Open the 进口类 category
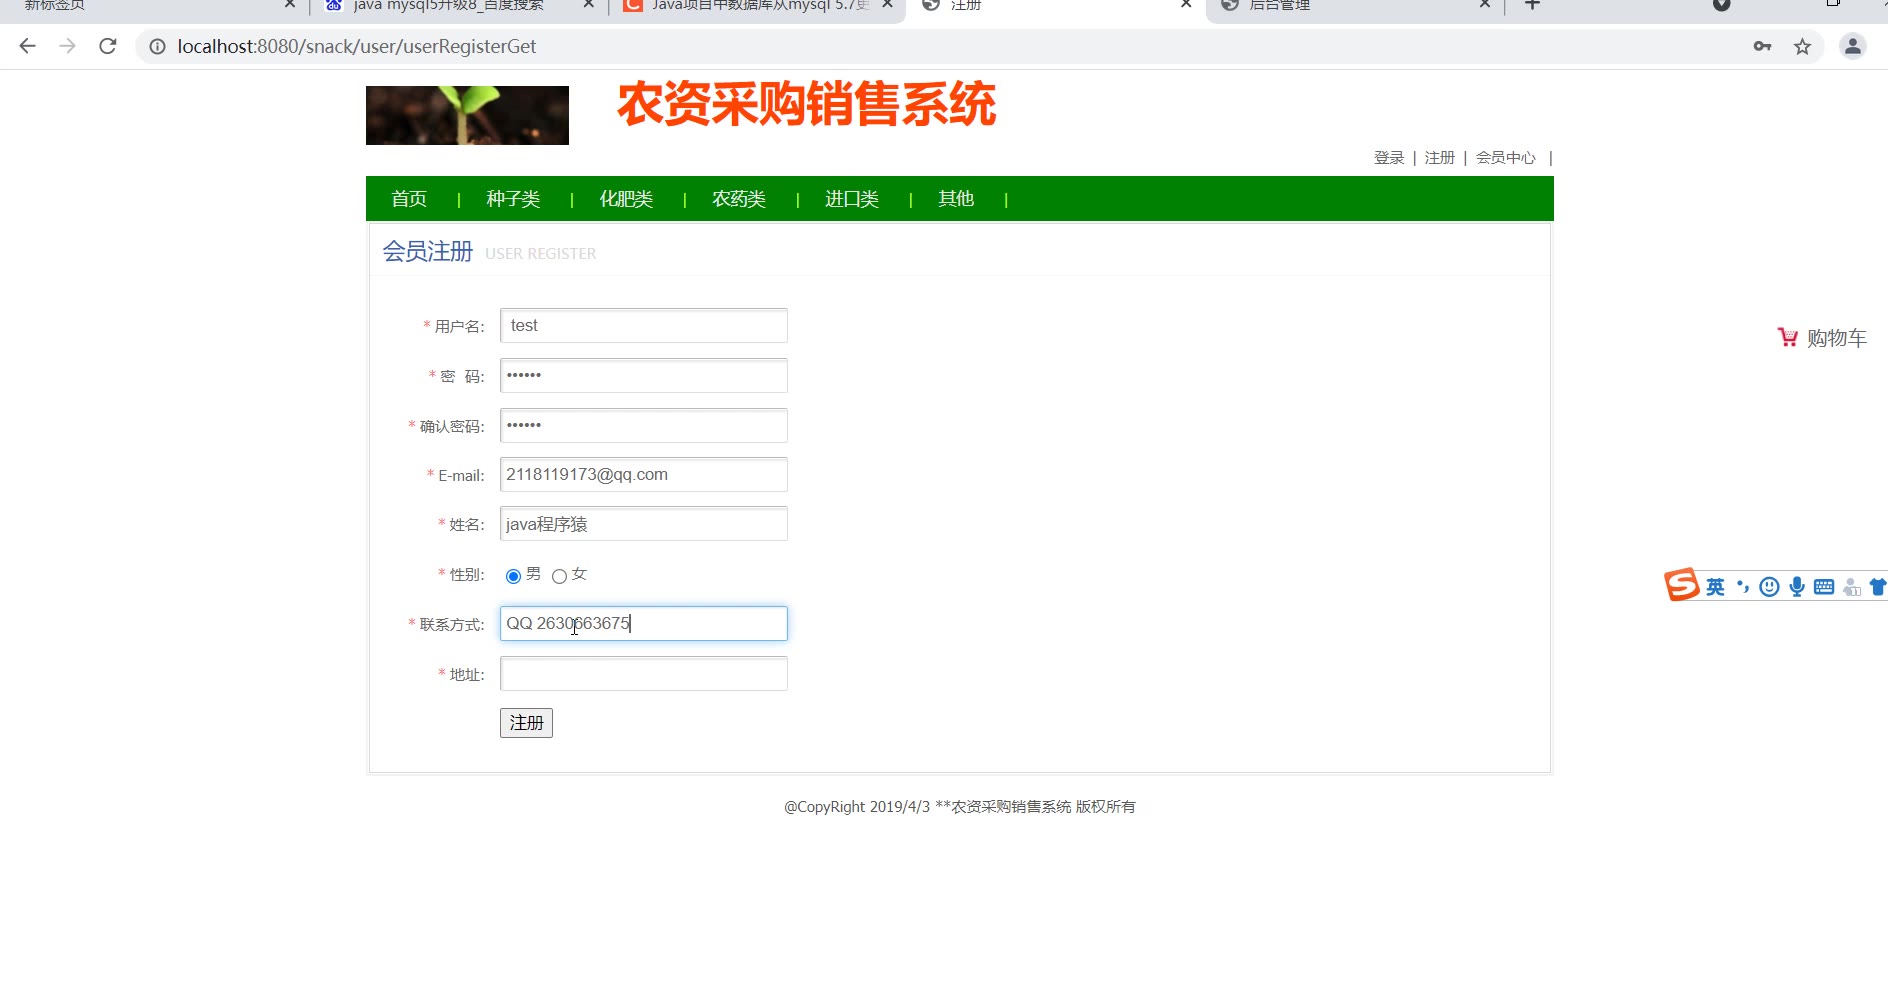Screen dimensions: 1888x996 click(x=852, y=199)
